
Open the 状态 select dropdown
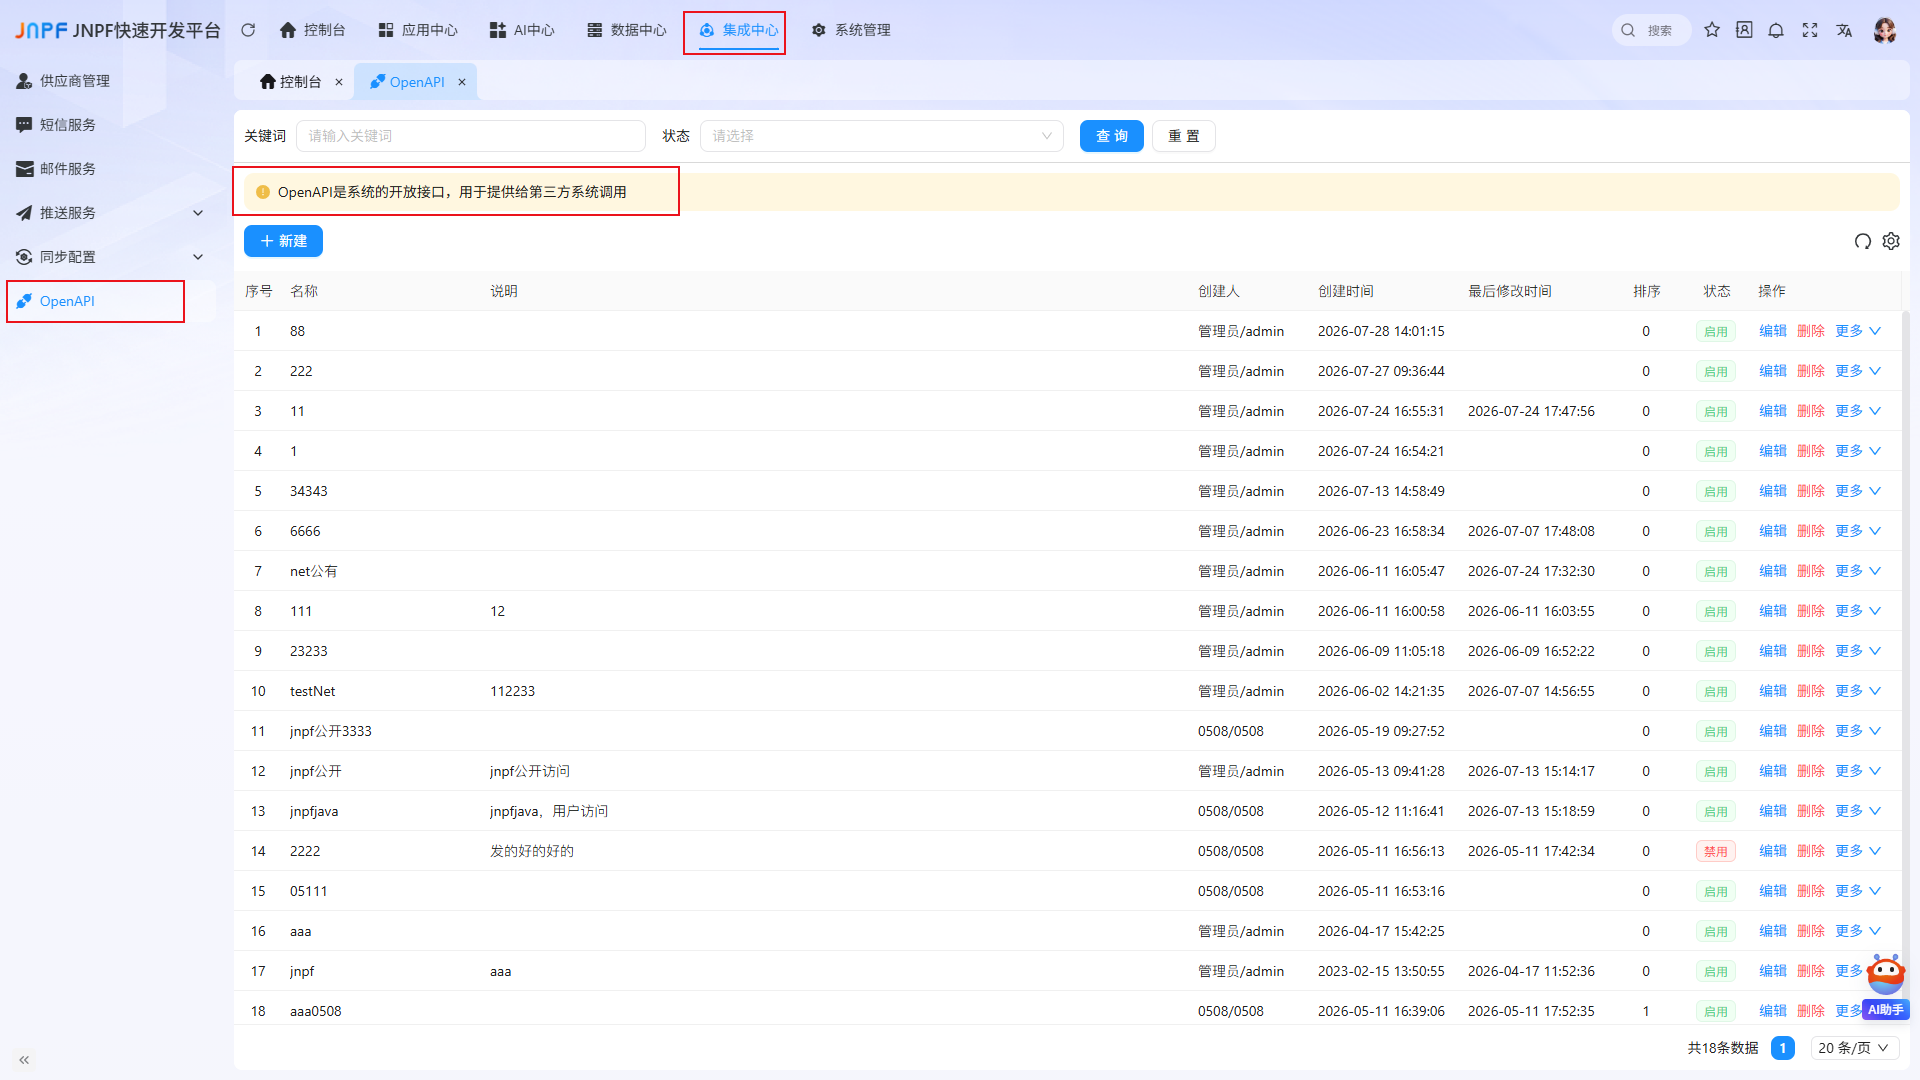[x=882, y=136]
